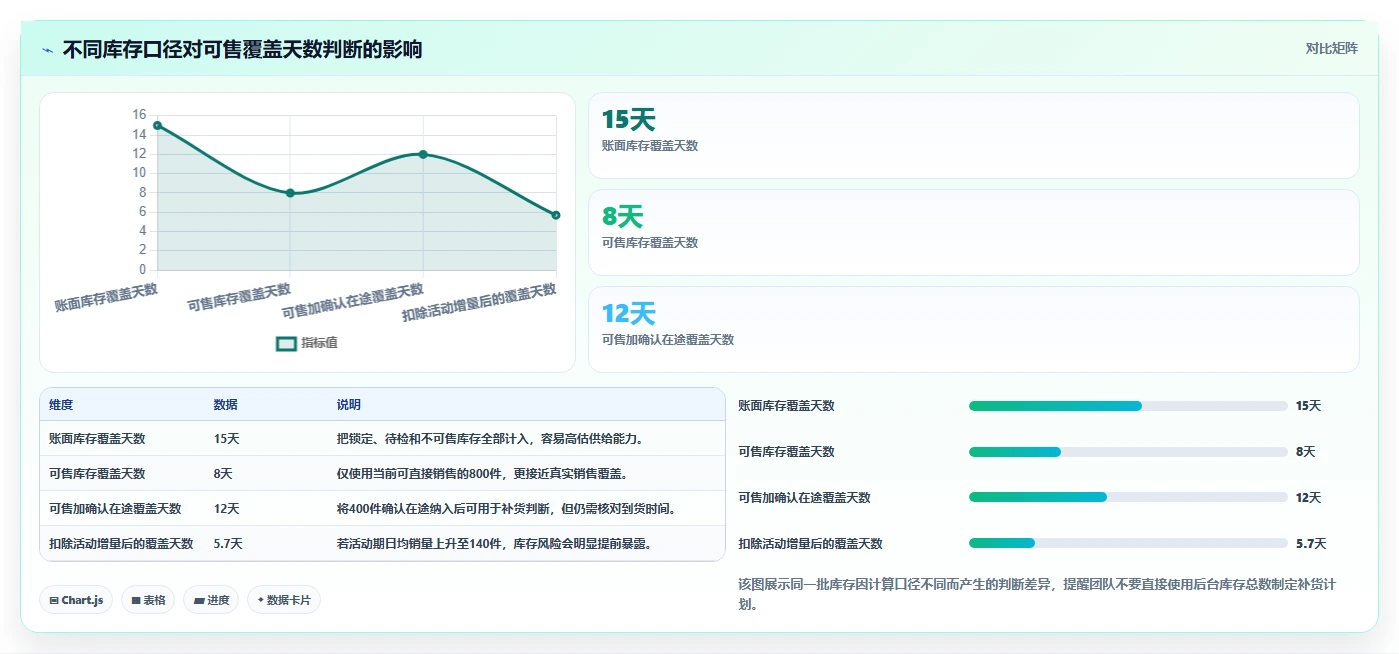Click the 维度 column header
Viewport: 1399px width, 654px height.
[61, 405]
